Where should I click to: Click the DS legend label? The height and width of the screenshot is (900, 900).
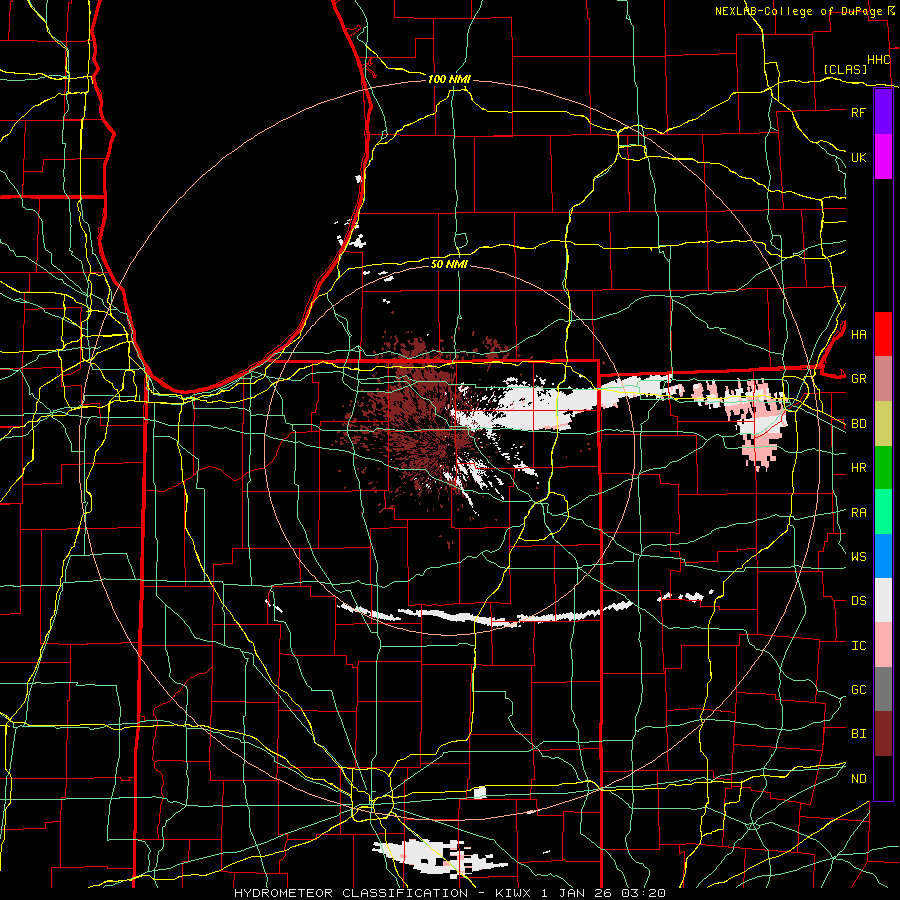[858, 601]
